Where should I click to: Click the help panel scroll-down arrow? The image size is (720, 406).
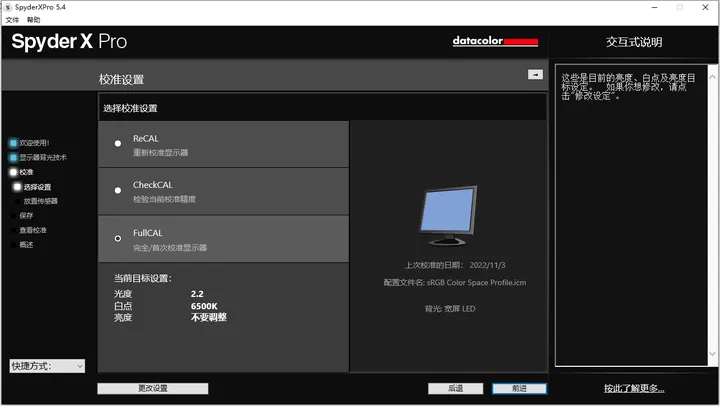pyautogui.click(x=712, y=354)
